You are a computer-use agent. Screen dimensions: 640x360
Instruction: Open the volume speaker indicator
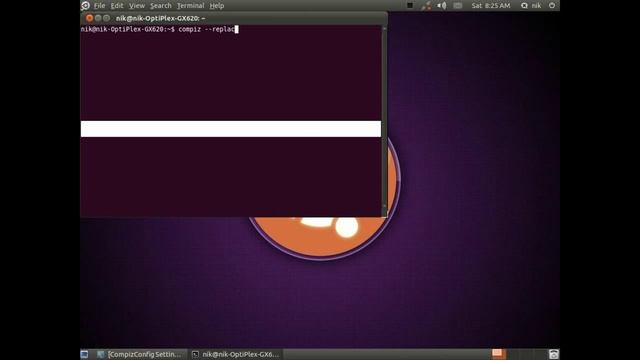coord(442,5)
